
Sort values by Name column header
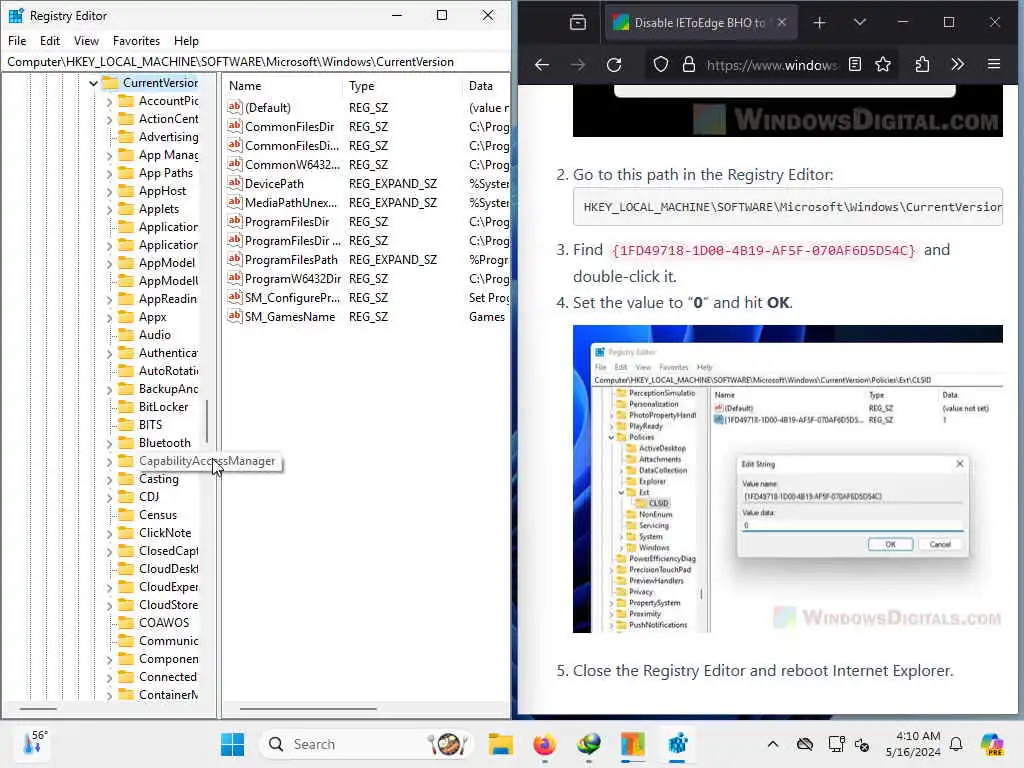pos(282,86)
